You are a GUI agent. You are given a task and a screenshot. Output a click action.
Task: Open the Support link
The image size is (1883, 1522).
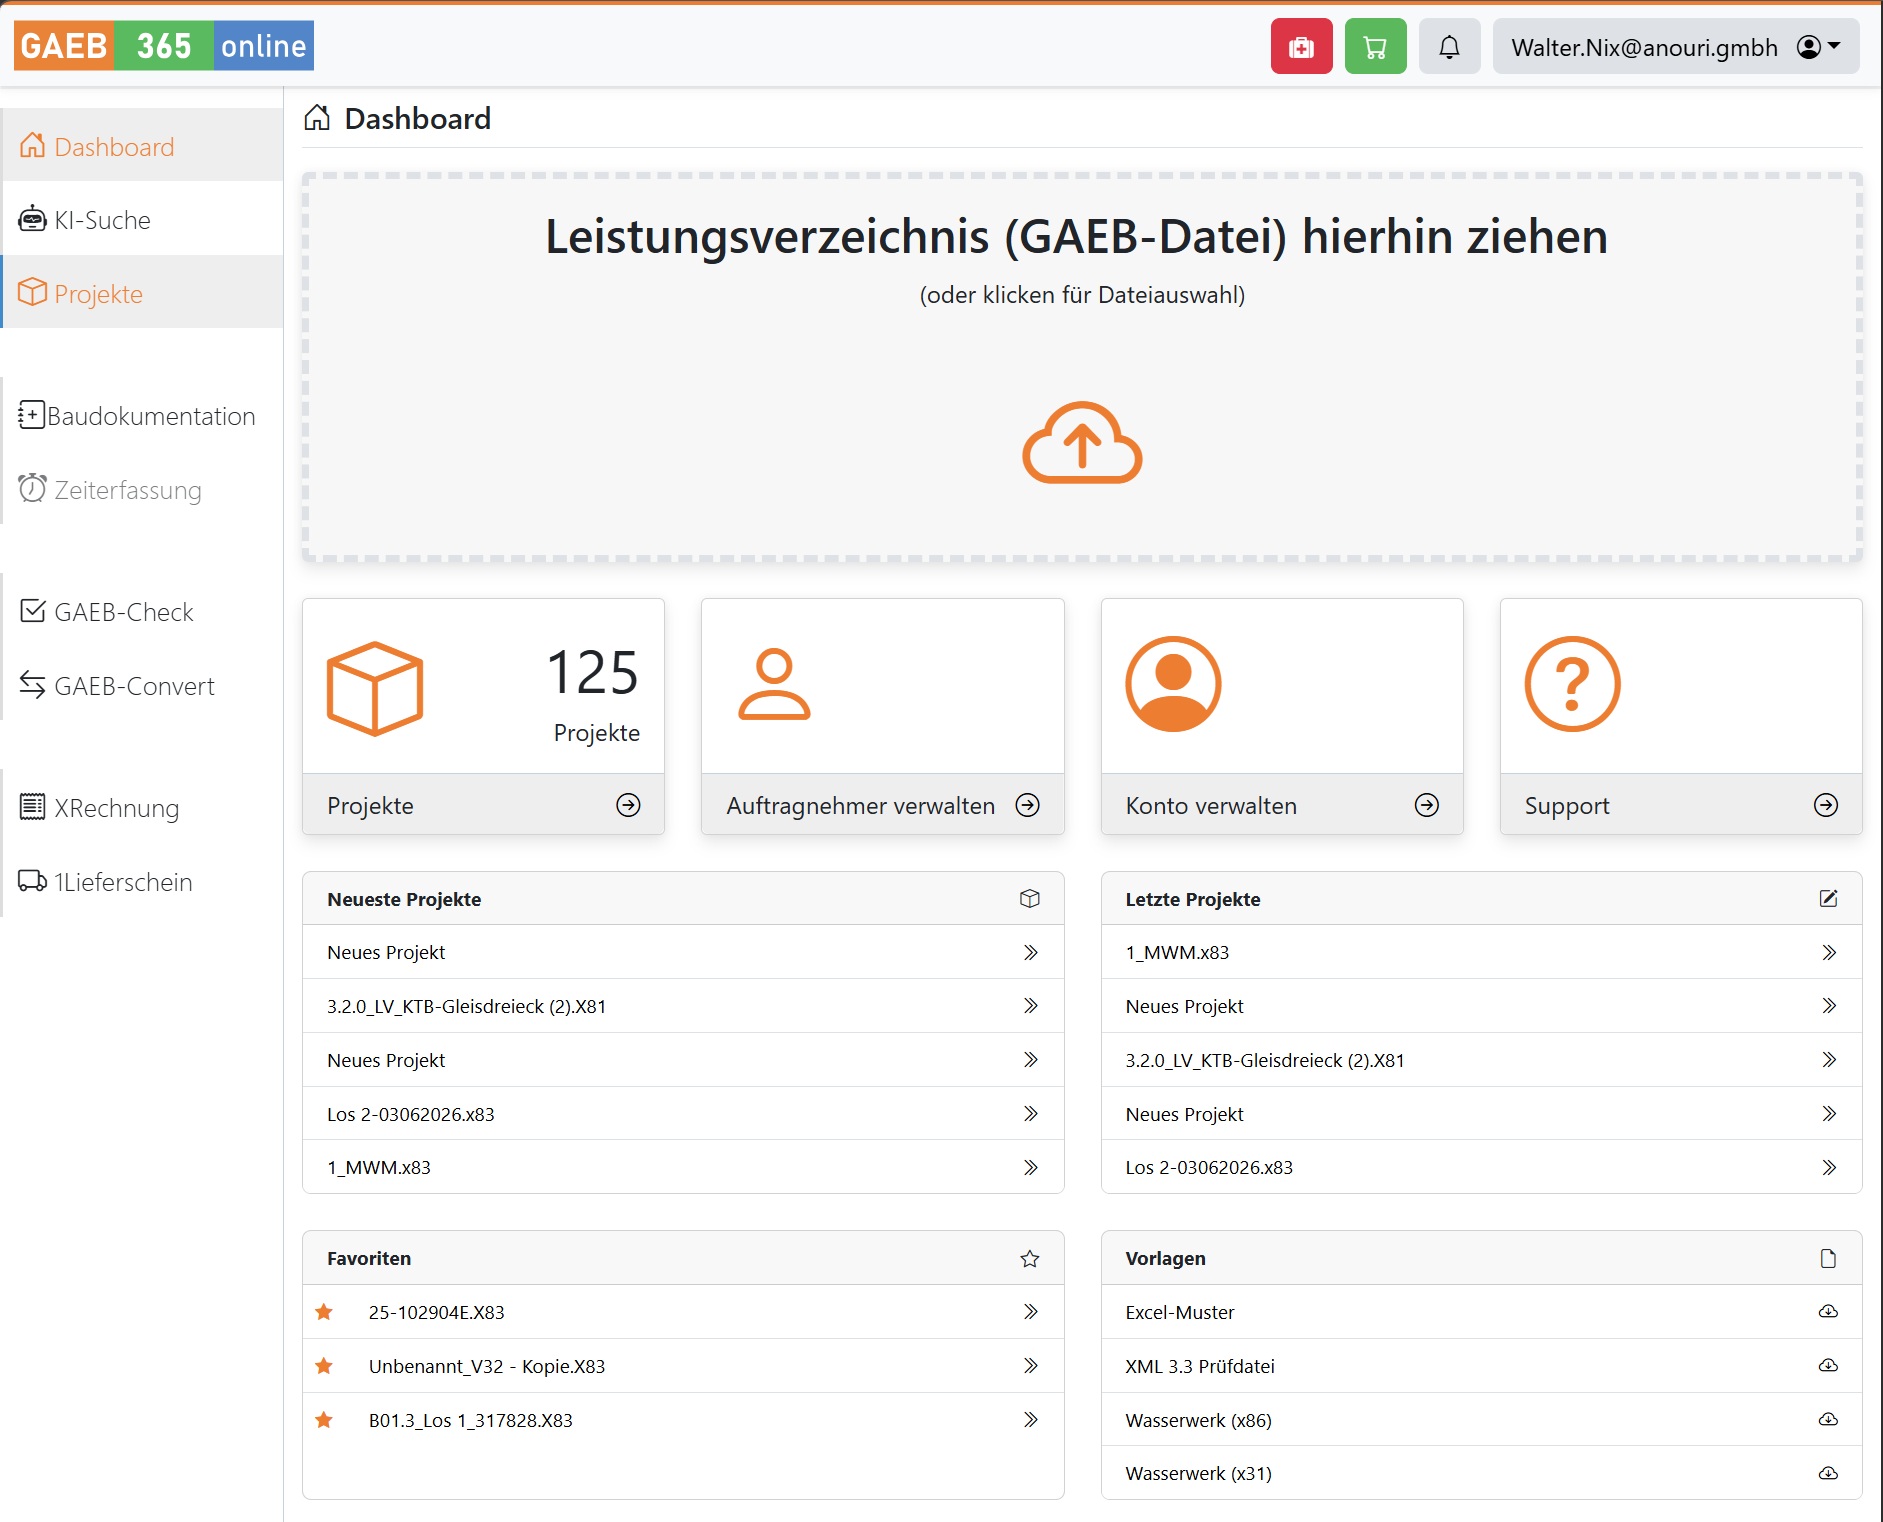[1681, 805]
